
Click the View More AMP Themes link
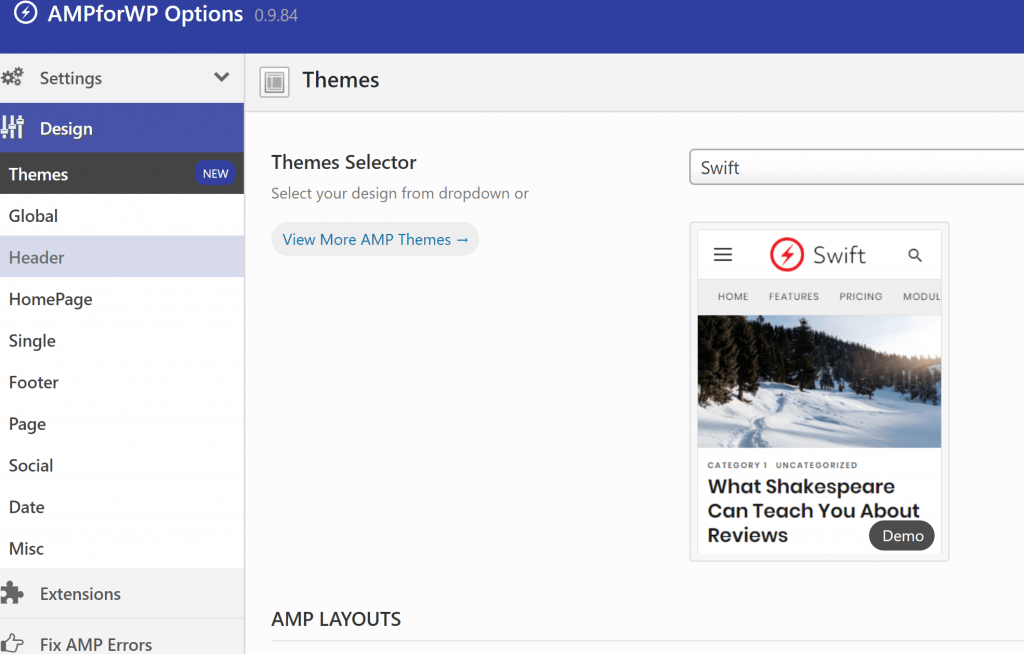coord(375,239)
